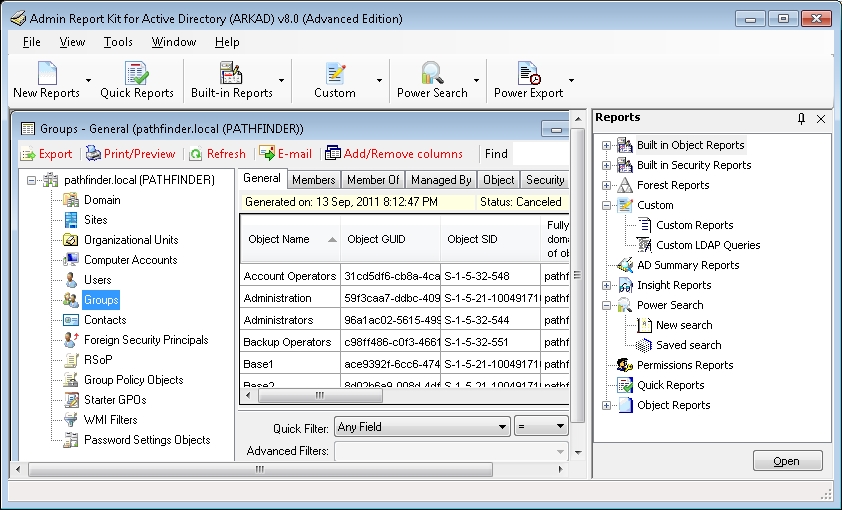Screen dimensions: 842x510
Task: Expand Built in Security Reports node
Action: point(606,165)
